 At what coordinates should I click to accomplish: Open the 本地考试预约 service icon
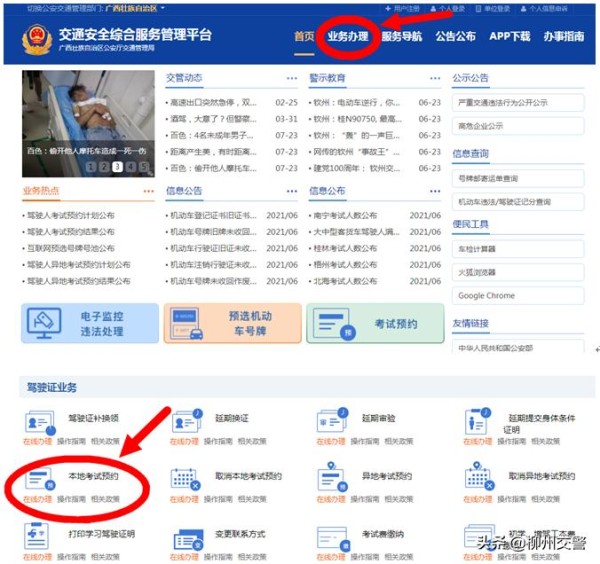pos(40,479)
